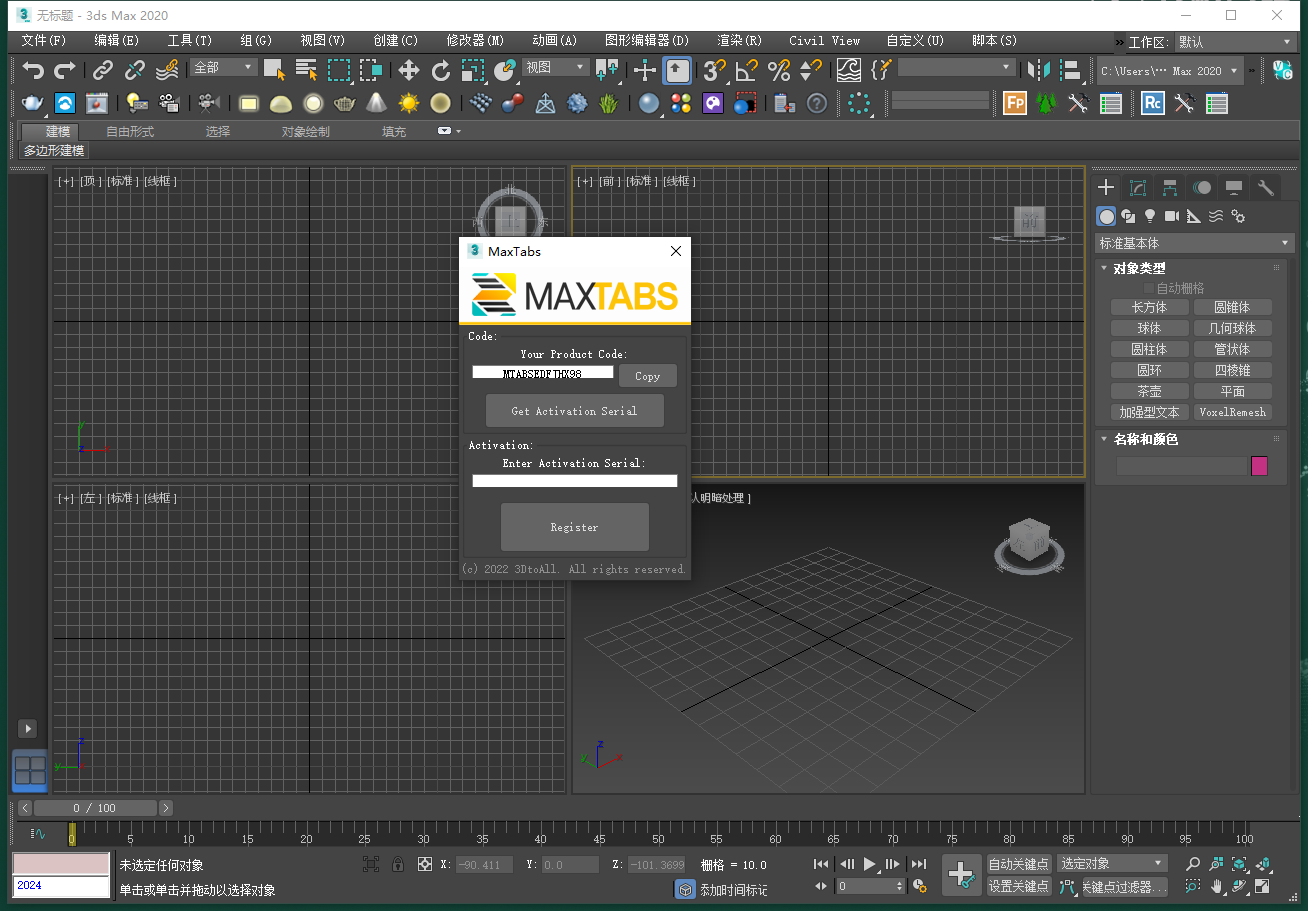Click the VoxelRemesh button

point(1232,412)
